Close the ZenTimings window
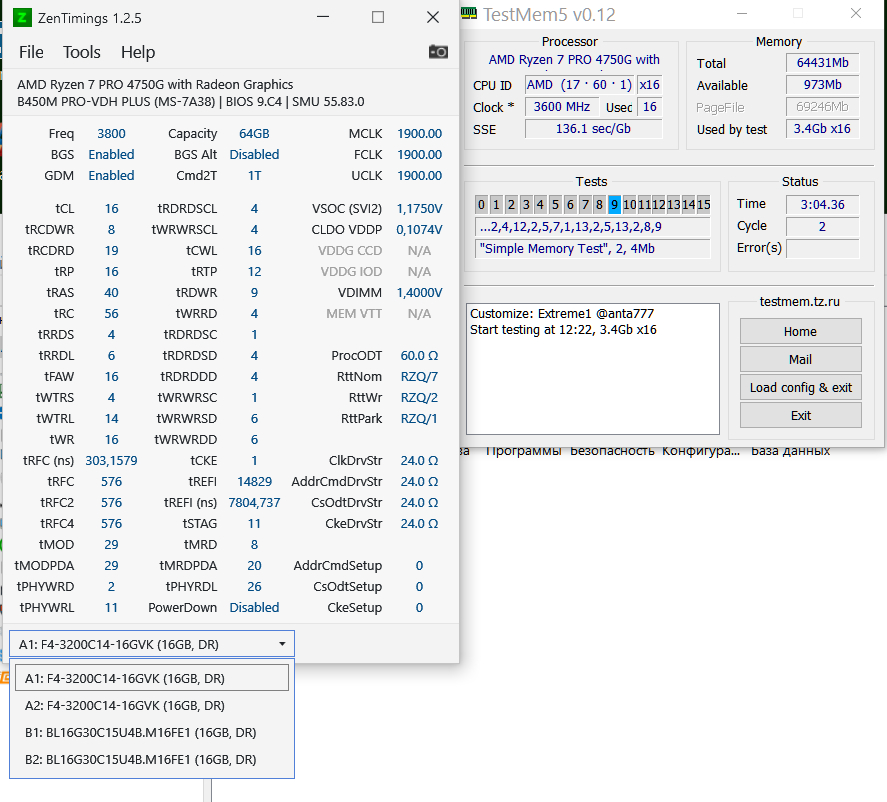Screen dimensions: 887x802 coord(432,17)
